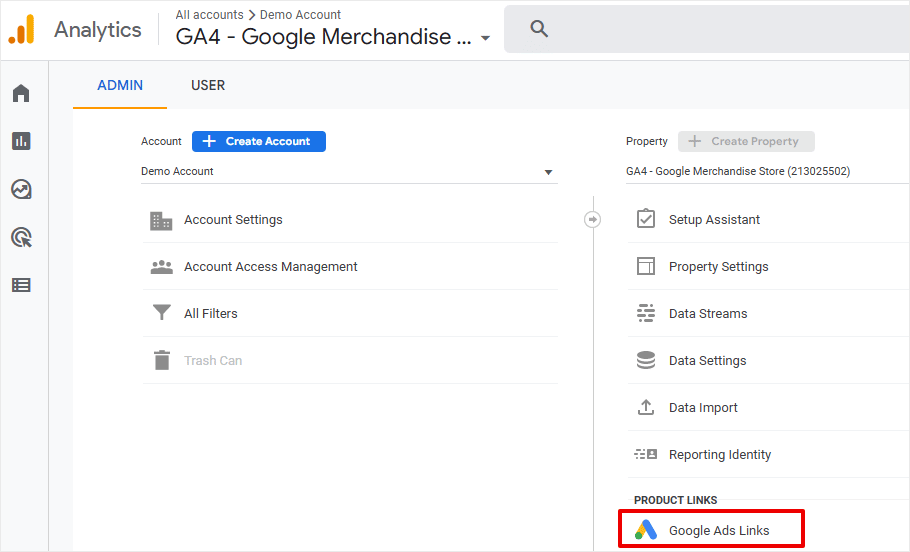Open Configure table icon in sidebar

click(21, 285)
